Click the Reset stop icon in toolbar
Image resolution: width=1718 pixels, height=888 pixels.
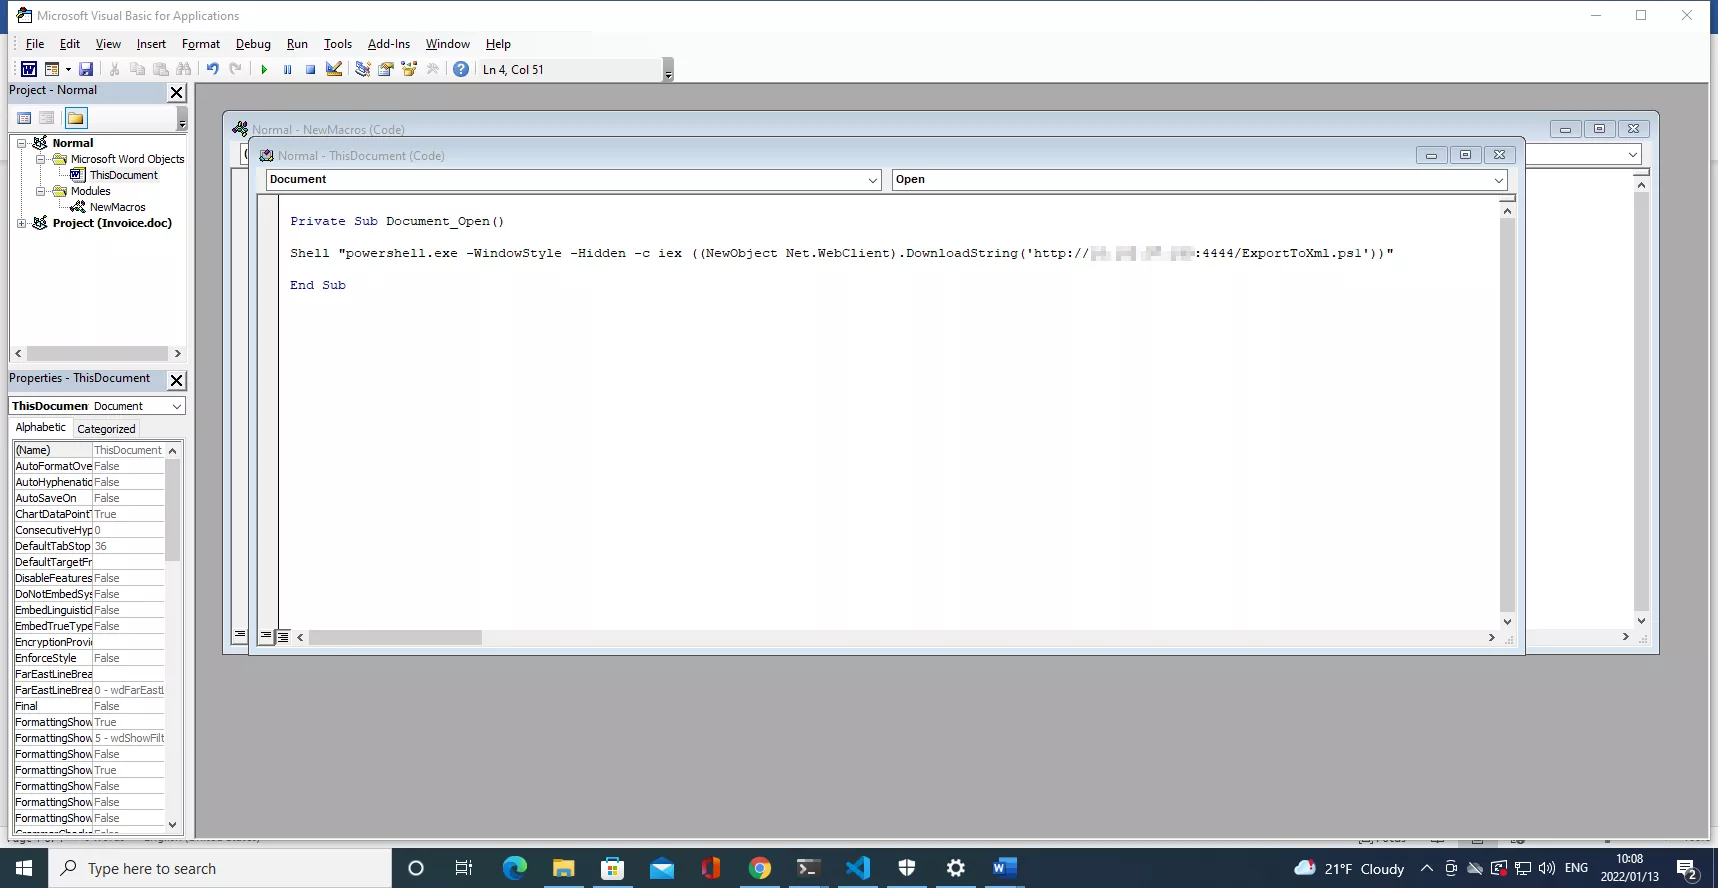point(310,69)
